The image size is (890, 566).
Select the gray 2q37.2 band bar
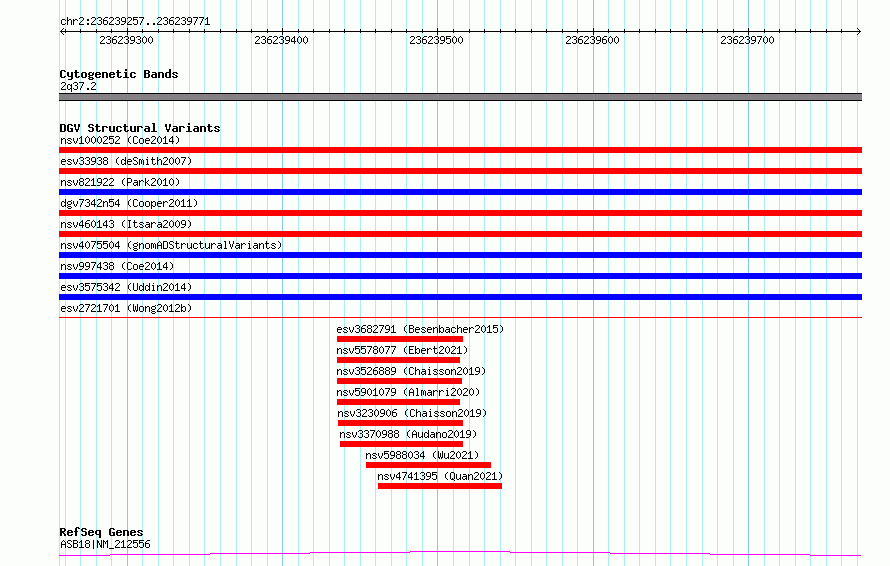(x=460, y=97)
